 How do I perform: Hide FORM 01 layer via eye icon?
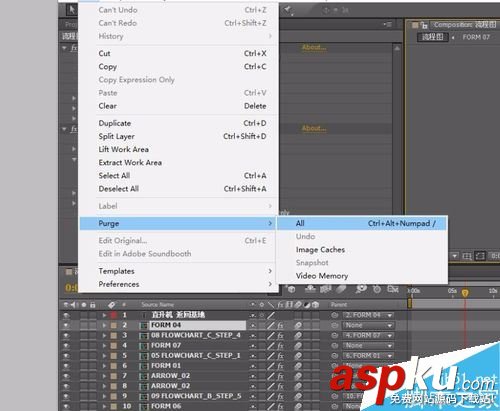[66, 366]
